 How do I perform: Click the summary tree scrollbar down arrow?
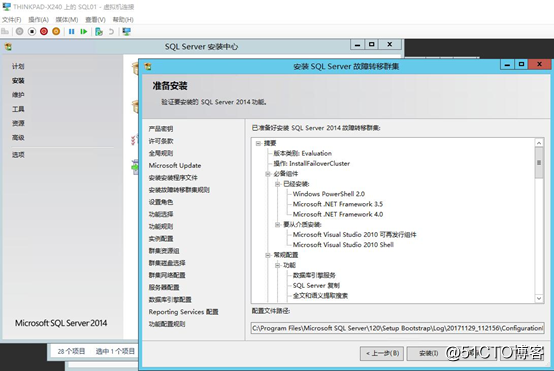(x=539, y=298)
